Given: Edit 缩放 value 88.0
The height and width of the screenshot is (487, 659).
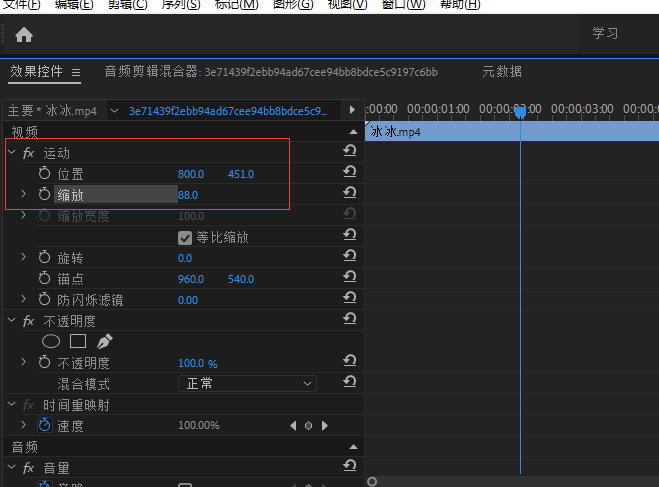Looking at the screenshot, I should click(x=188, y=195).
